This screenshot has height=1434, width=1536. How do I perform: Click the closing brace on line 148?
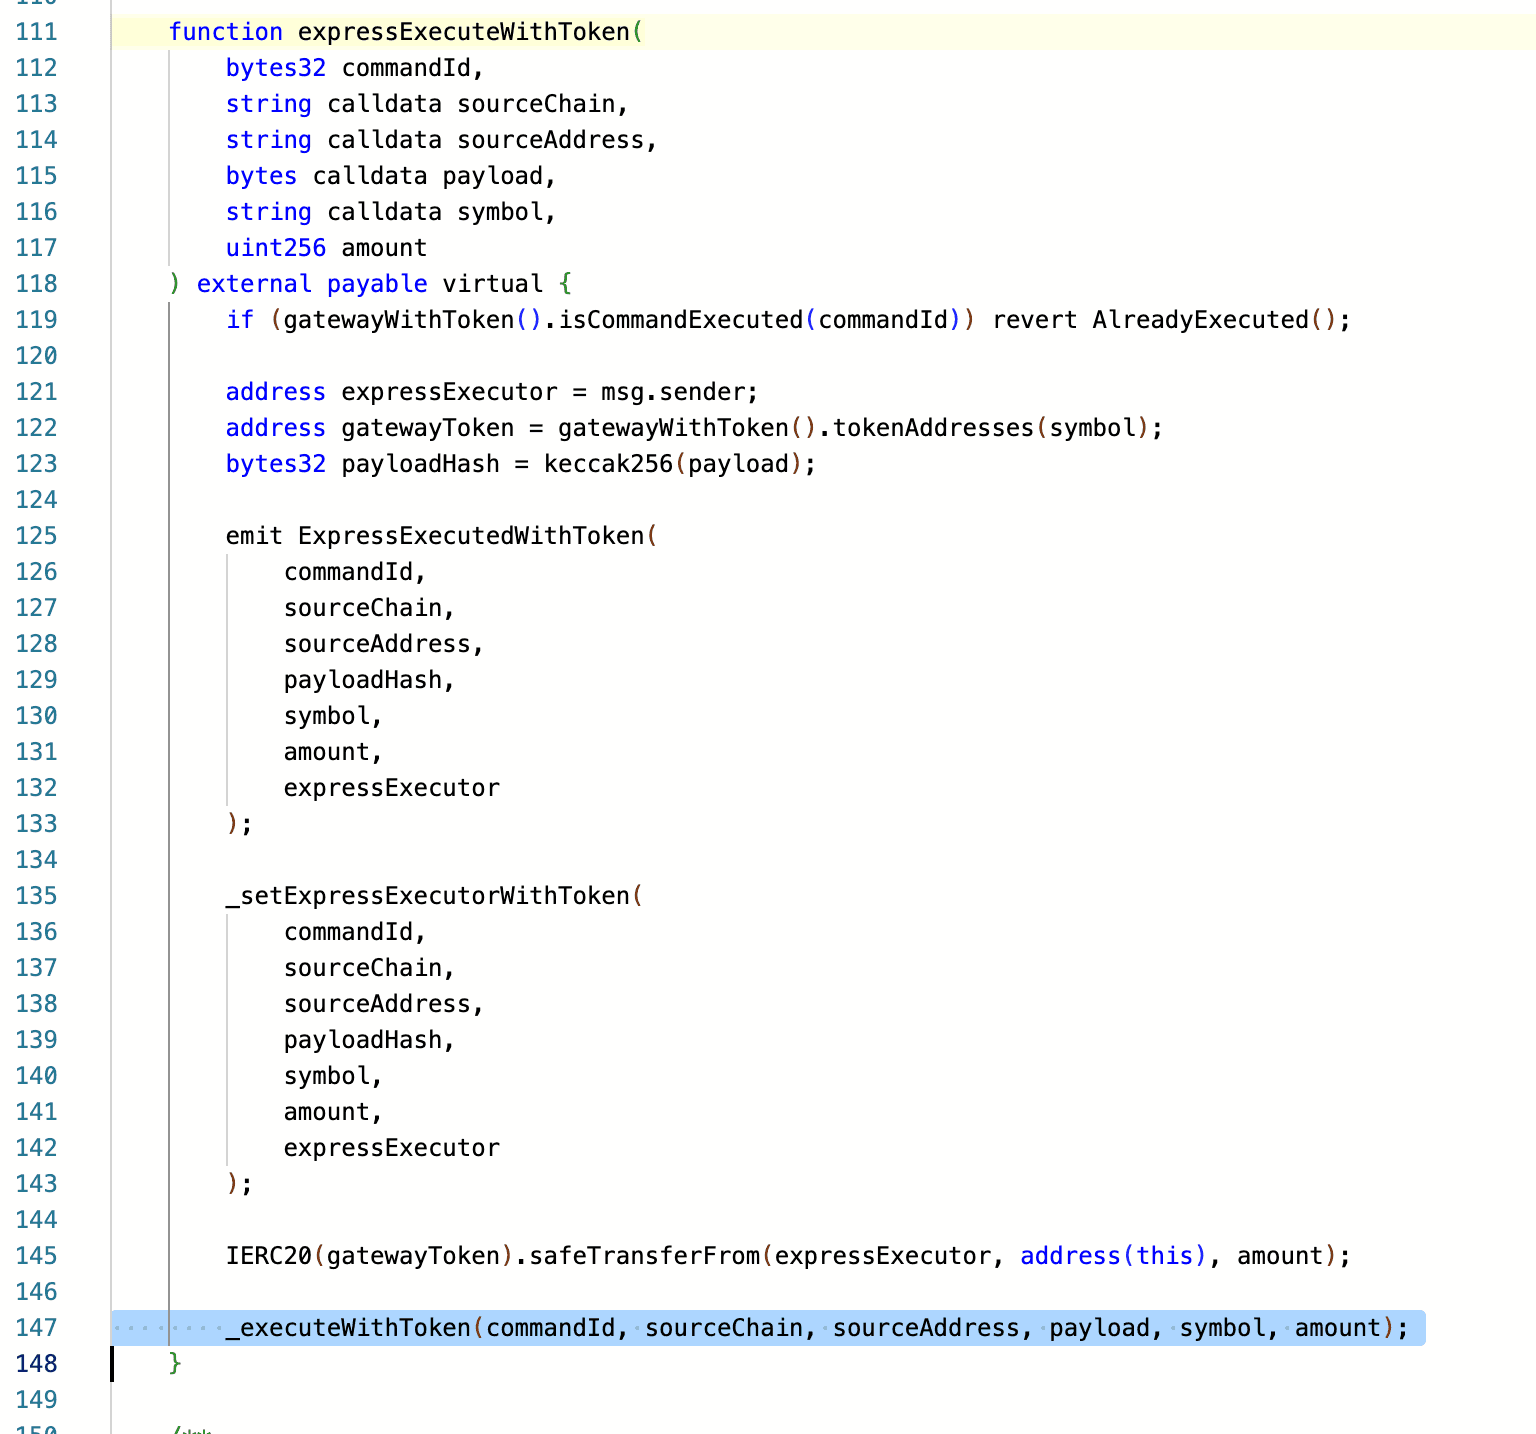coord(175,1364)
